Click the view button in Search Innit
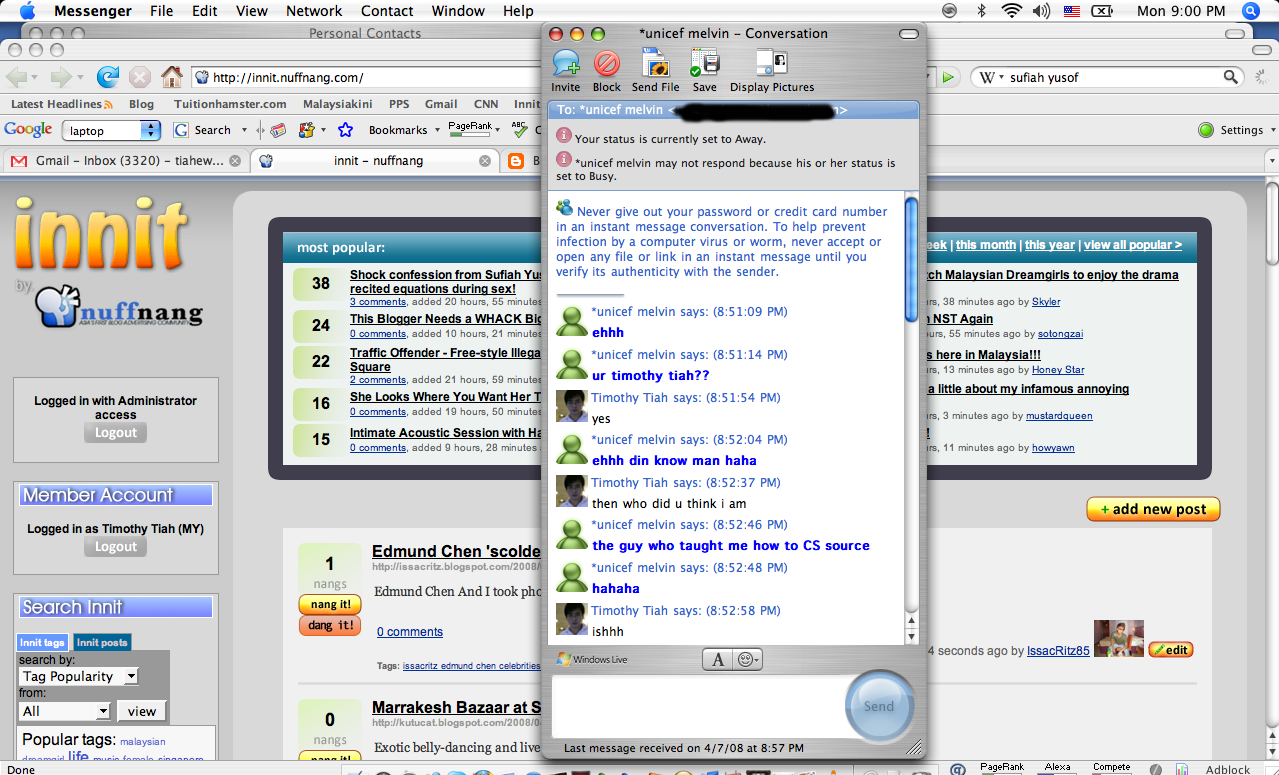This screenshot has height=775, width=1279. pos(142,711)
